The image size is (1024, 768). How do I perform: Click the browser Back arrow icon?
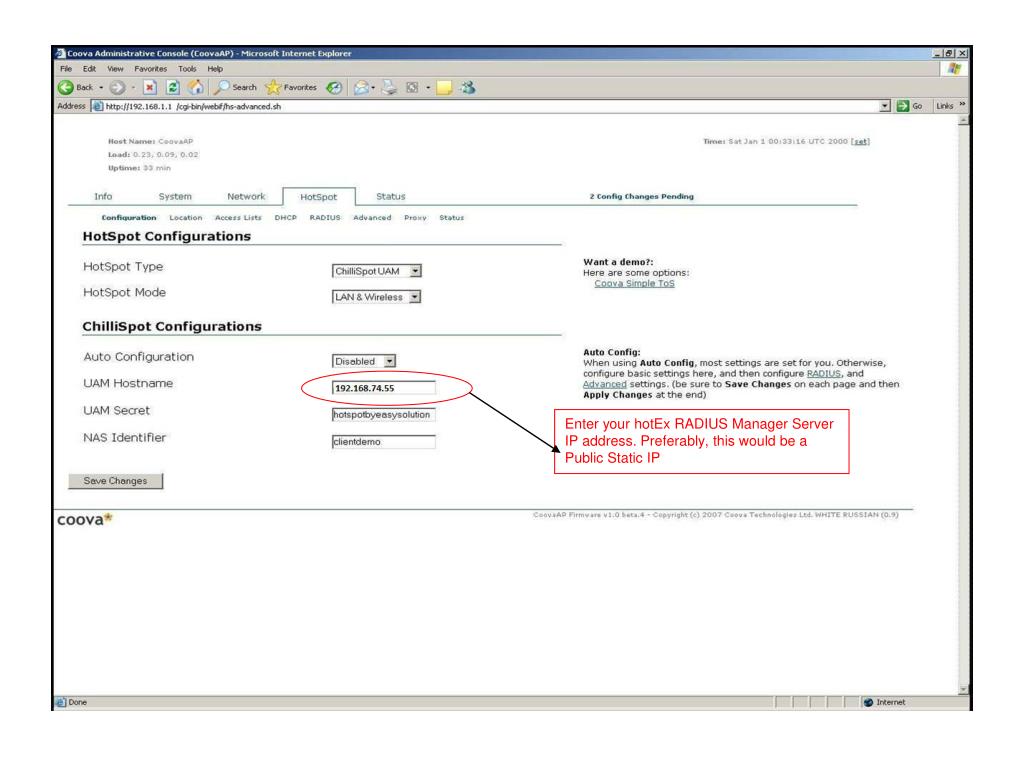pyautogui.click(x=66, y=87)
